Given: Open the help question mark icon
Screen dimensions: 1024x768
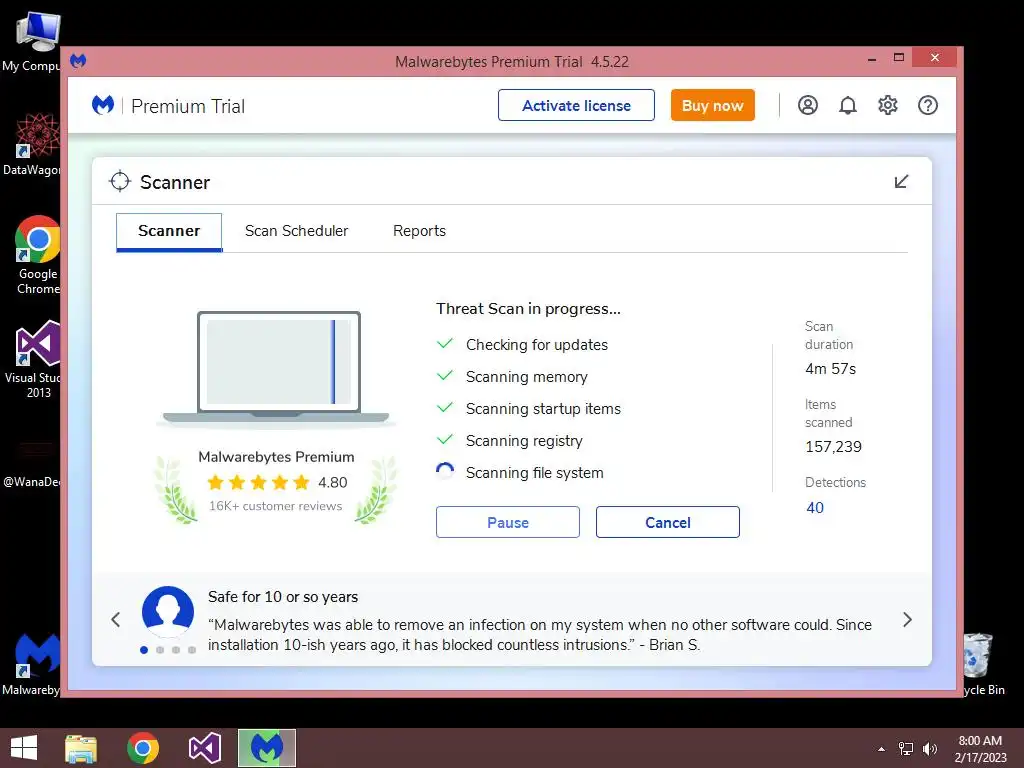Looking at the screenshot, I should 927,105.
